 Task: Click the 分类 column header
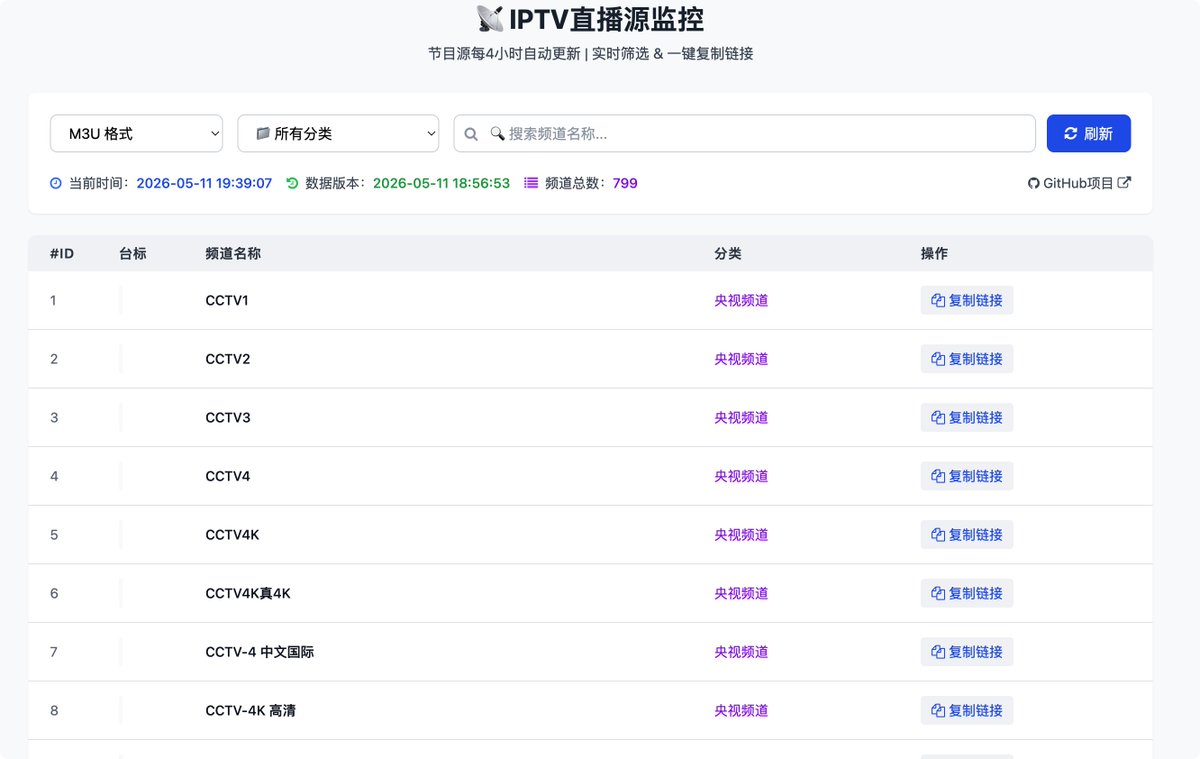(728, 254)
